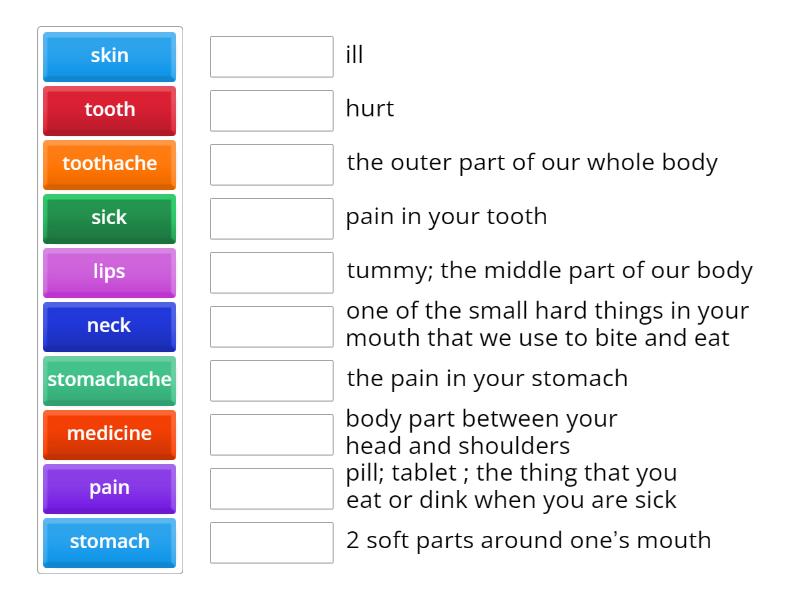The width and height of the screenshot is (800, 600).
Task: Click the box beside 'the outer part' definition
Action: point(271,164)
